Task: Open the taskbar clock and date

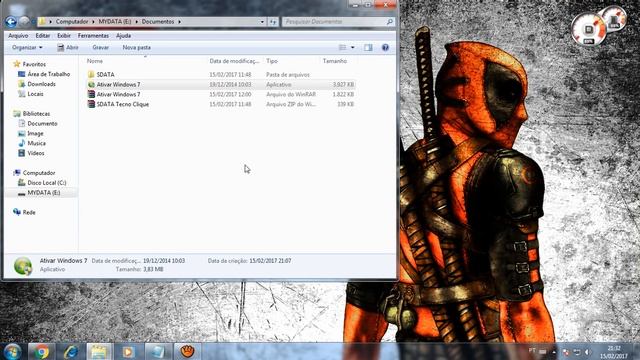Action: [613, 352]
